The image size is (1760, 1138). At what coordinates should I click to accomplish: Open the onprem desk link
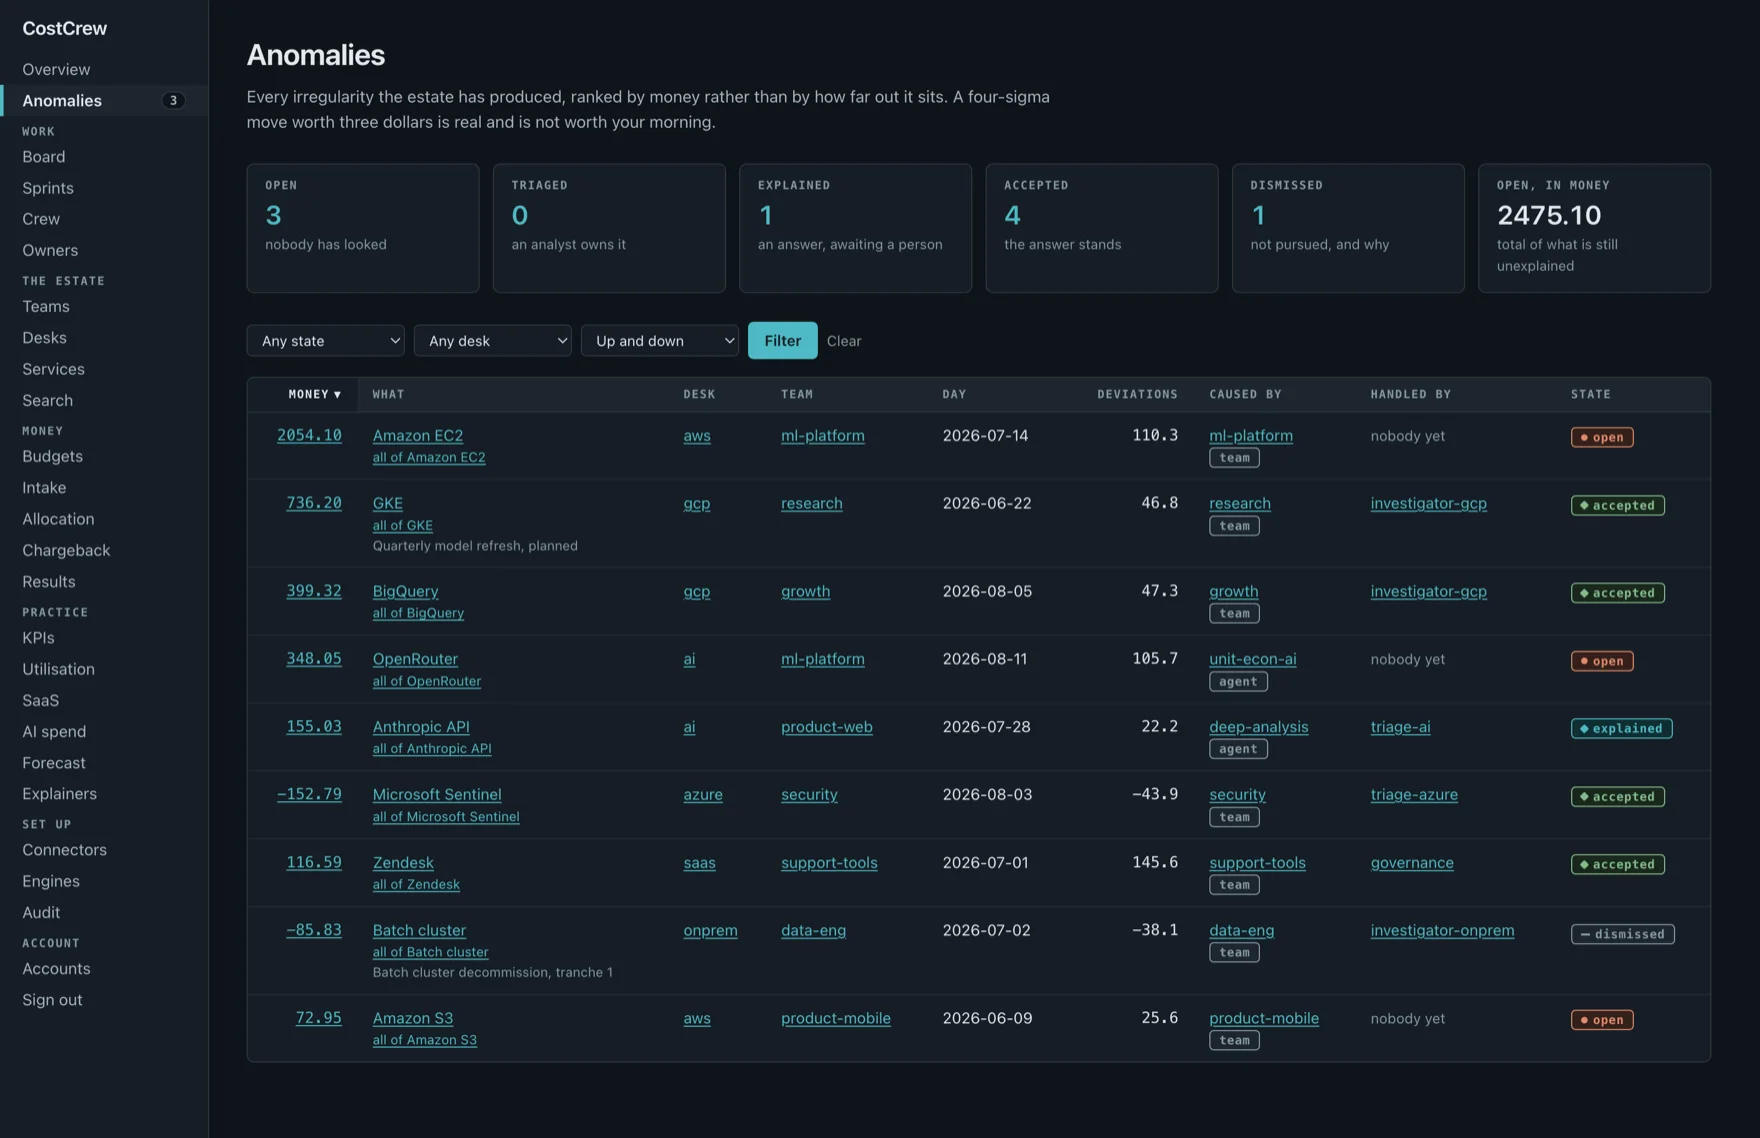710,930
